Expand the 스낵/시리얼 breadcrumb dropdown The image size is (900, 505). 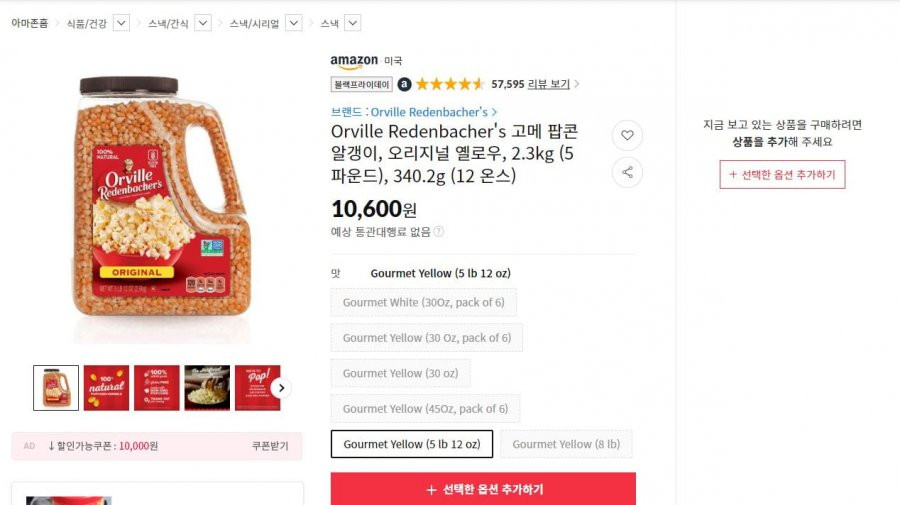click(x=293, y=24)
